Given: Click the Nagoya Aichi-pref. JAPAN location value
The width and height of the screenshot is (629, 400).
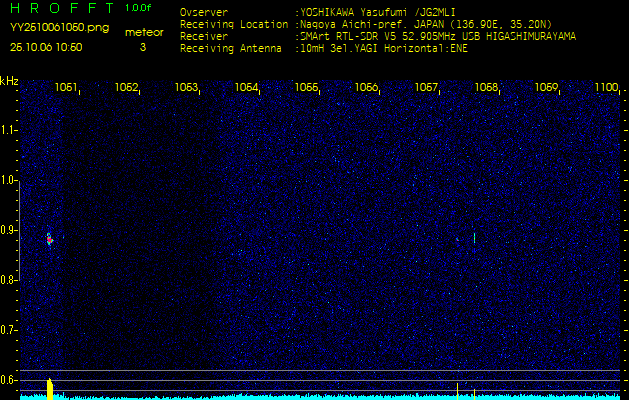Looking at the screenshot, I should coord(426,24).
